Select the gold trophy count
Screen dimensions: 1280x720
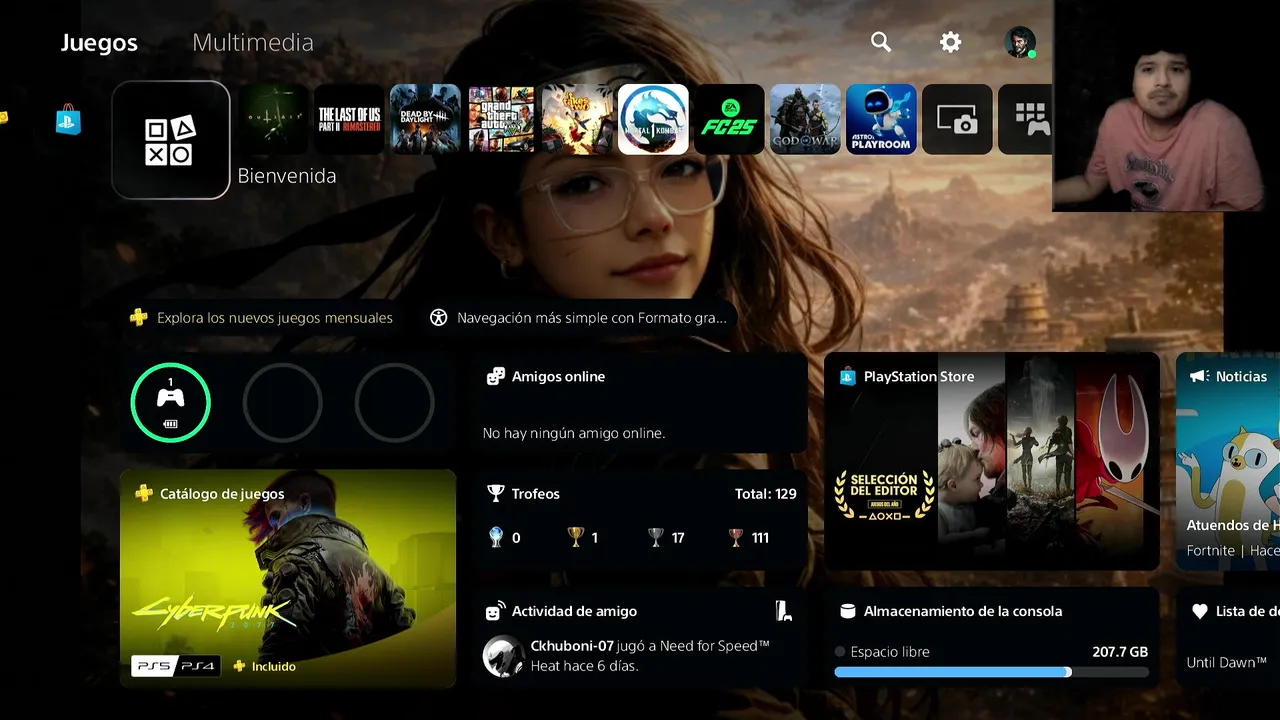click(582, 538)
